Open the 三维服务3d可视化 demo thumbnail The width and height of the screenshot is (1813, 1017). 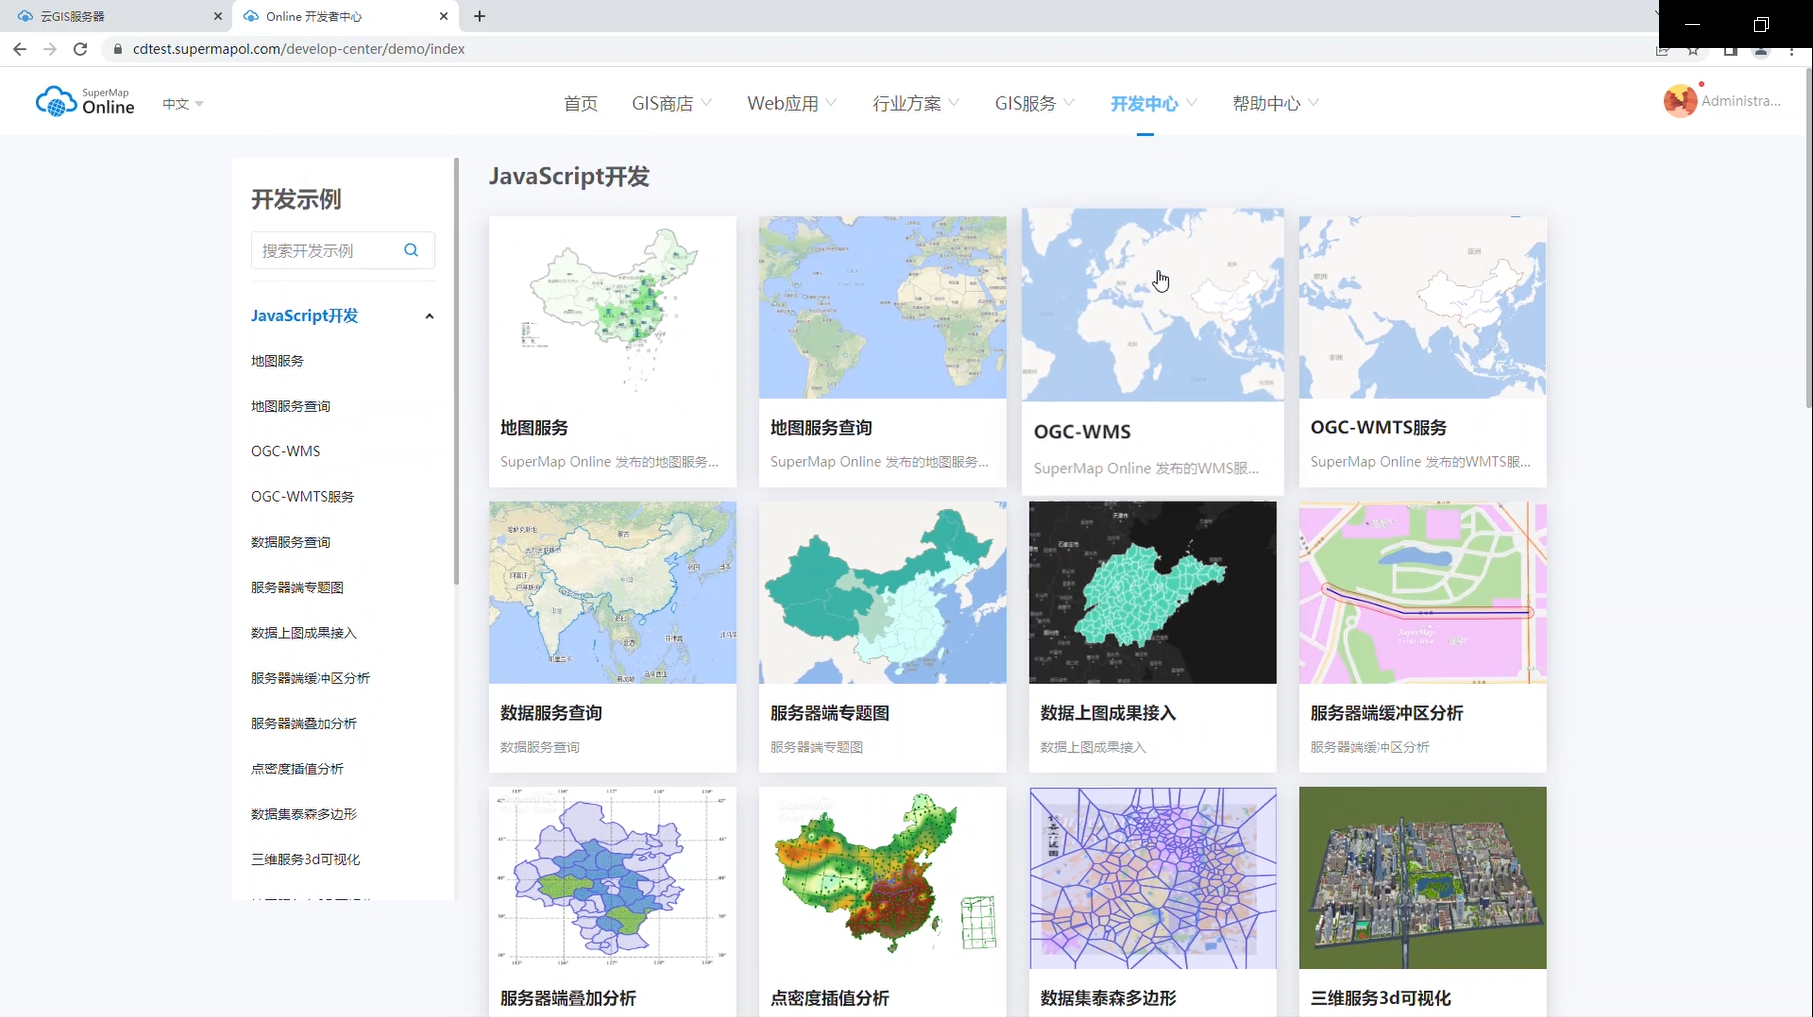coord(1422,878)
